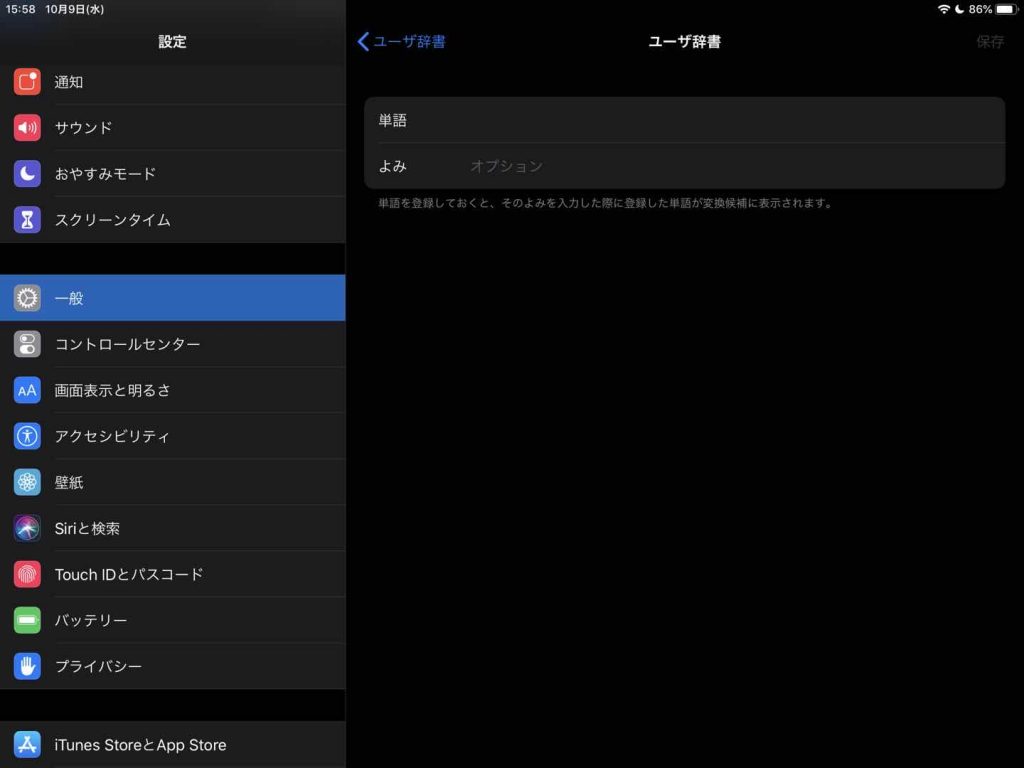Image resolution: width=1024 pixels, height=768 pixels.
Task: Tap the battery indicator in status bar
Action: tap(1004, 9)
